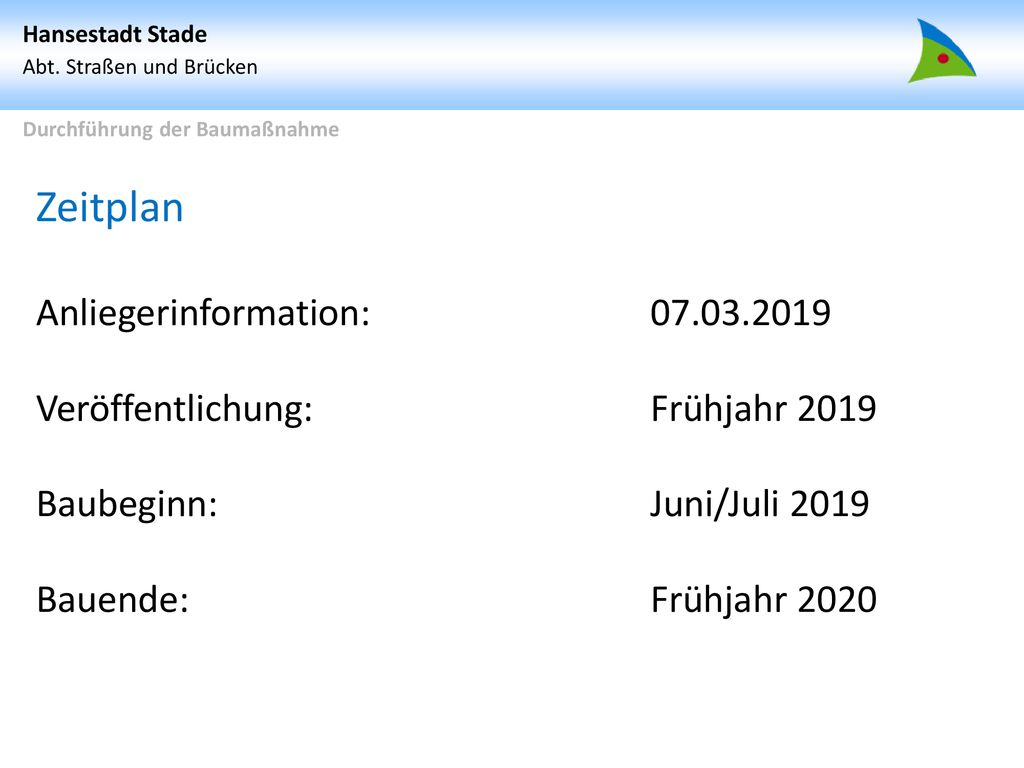
Task: Click the Anliegerinformation label
Action: (203, 313)
